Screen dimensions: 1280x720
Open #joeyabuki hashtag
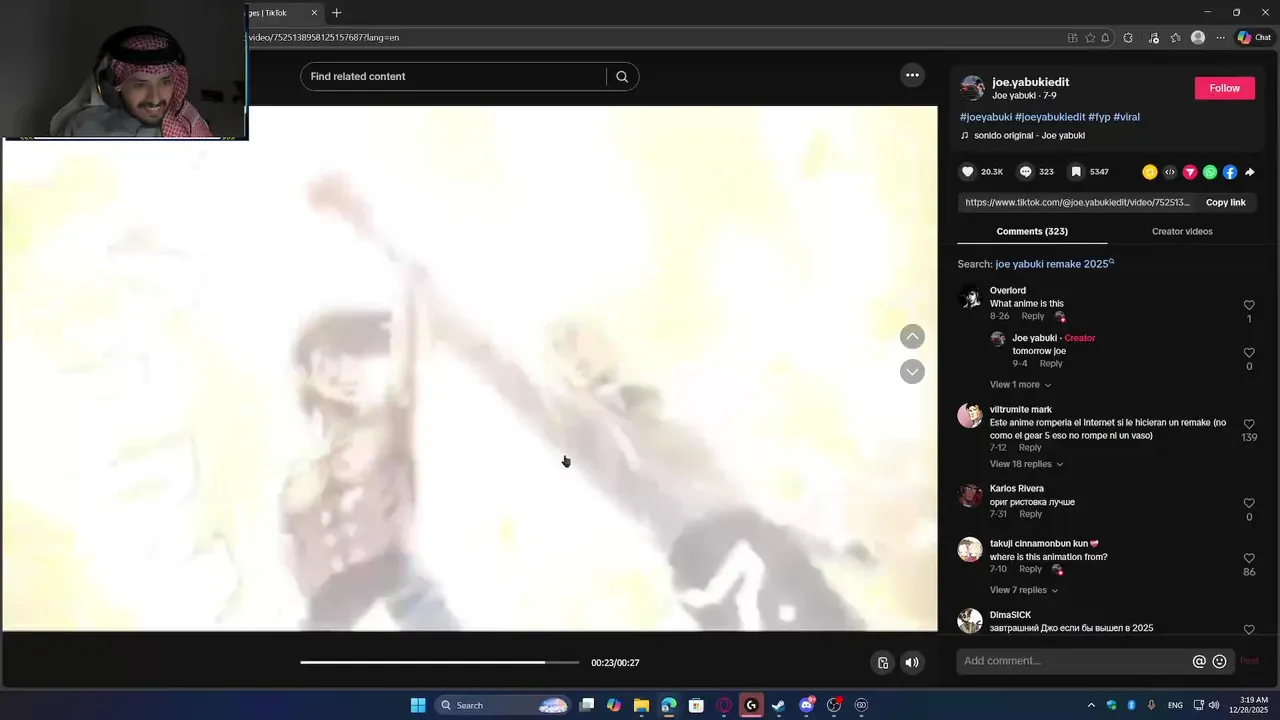pos(986,117)
